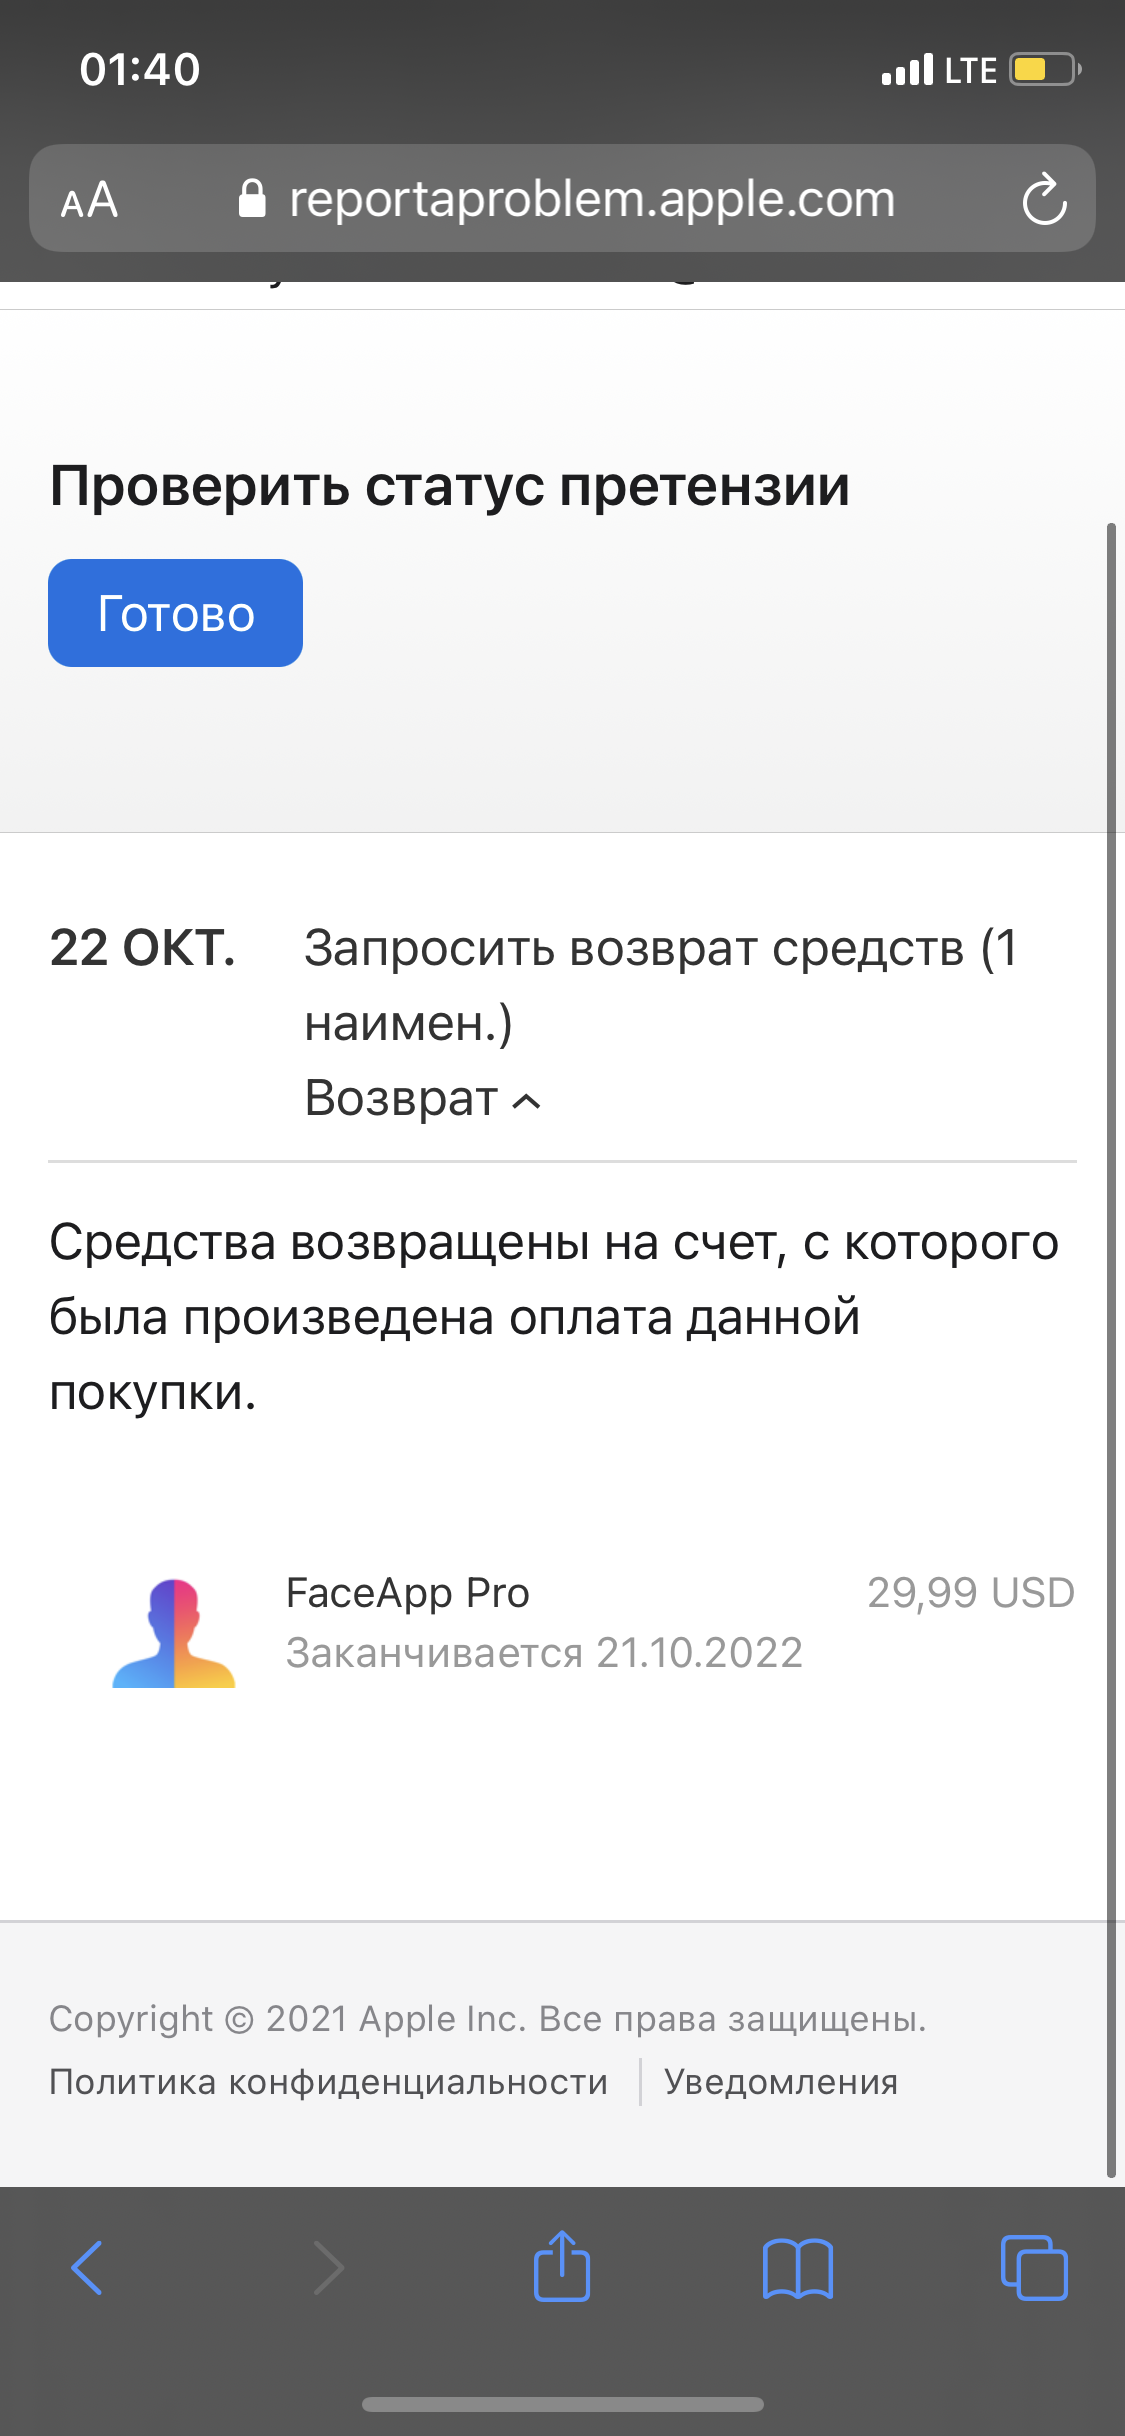Open the AA reader text options
The image size is (1125, 2436).
click(x=90, y=199)
